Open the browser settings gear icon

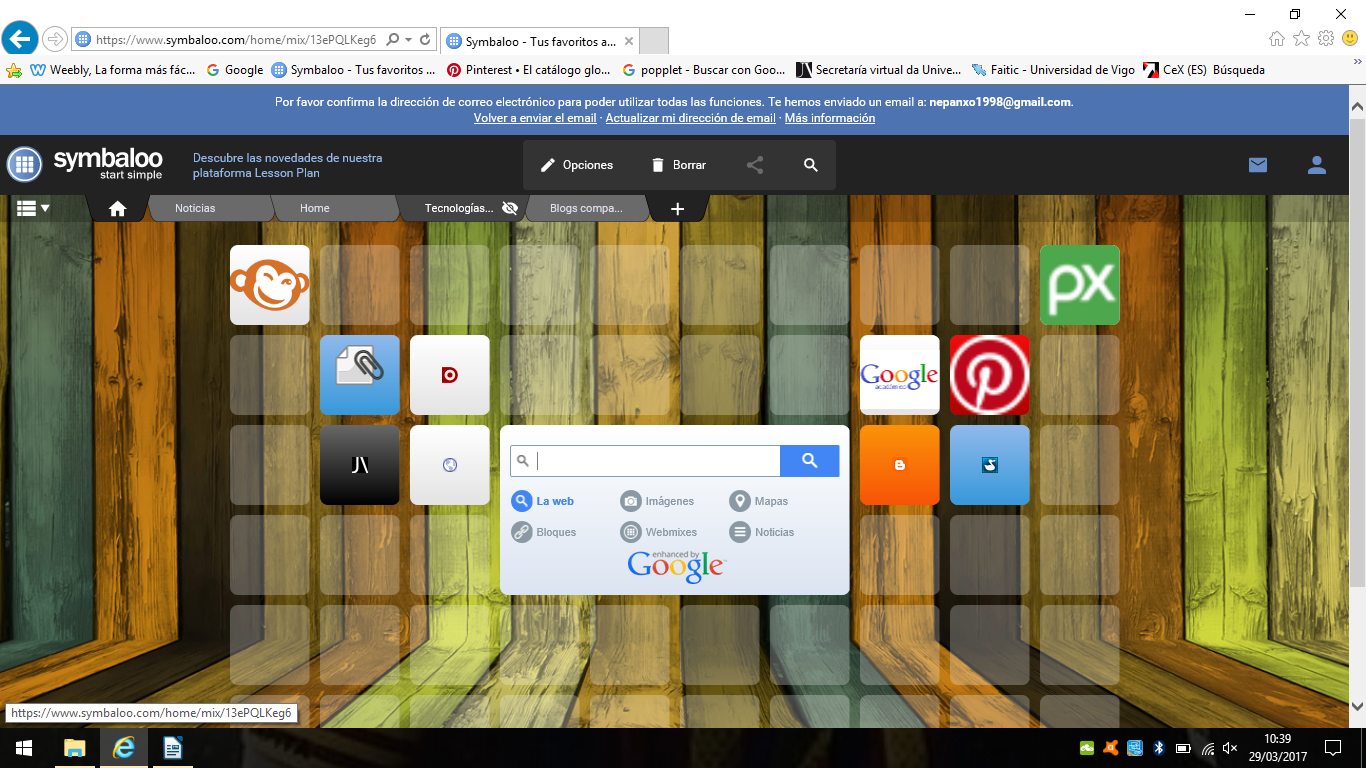click(x=1326, y=39)
